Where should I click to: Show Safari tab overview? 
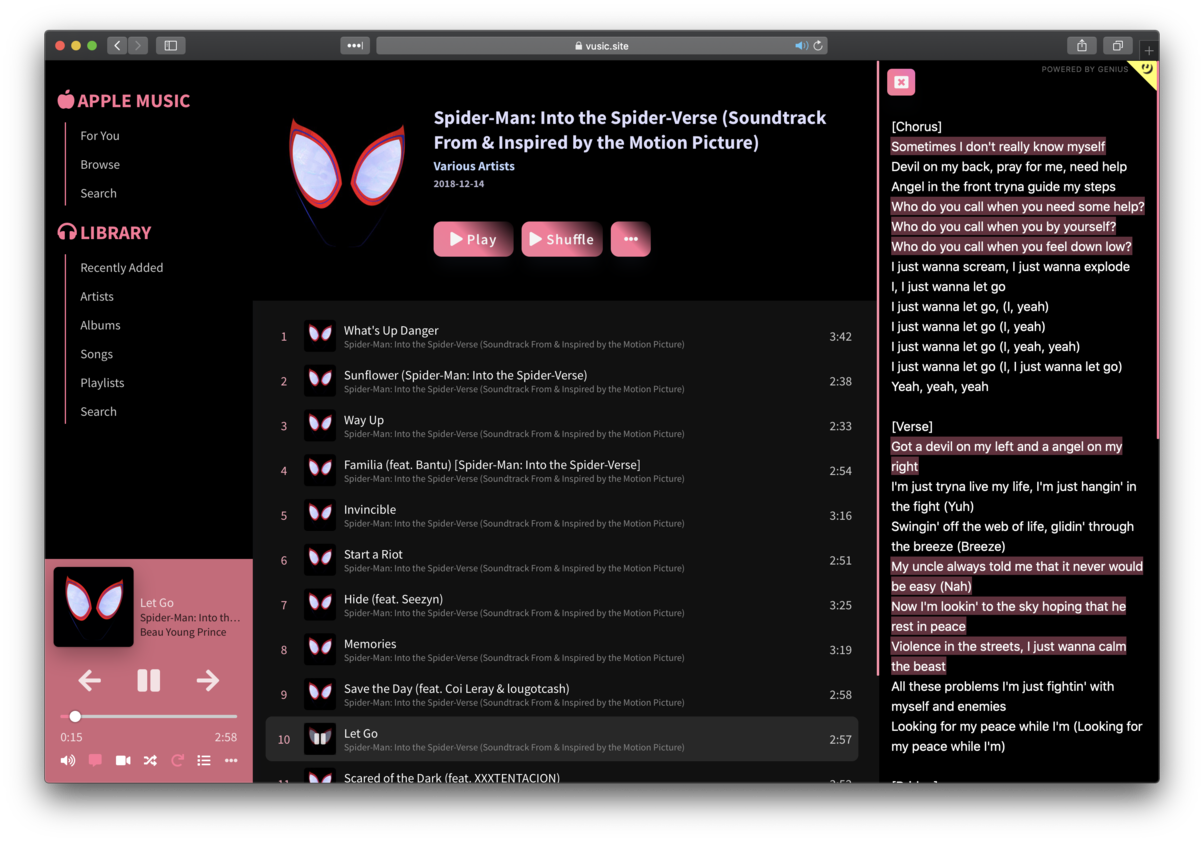pyautogui.click(x=1117, y=45)
